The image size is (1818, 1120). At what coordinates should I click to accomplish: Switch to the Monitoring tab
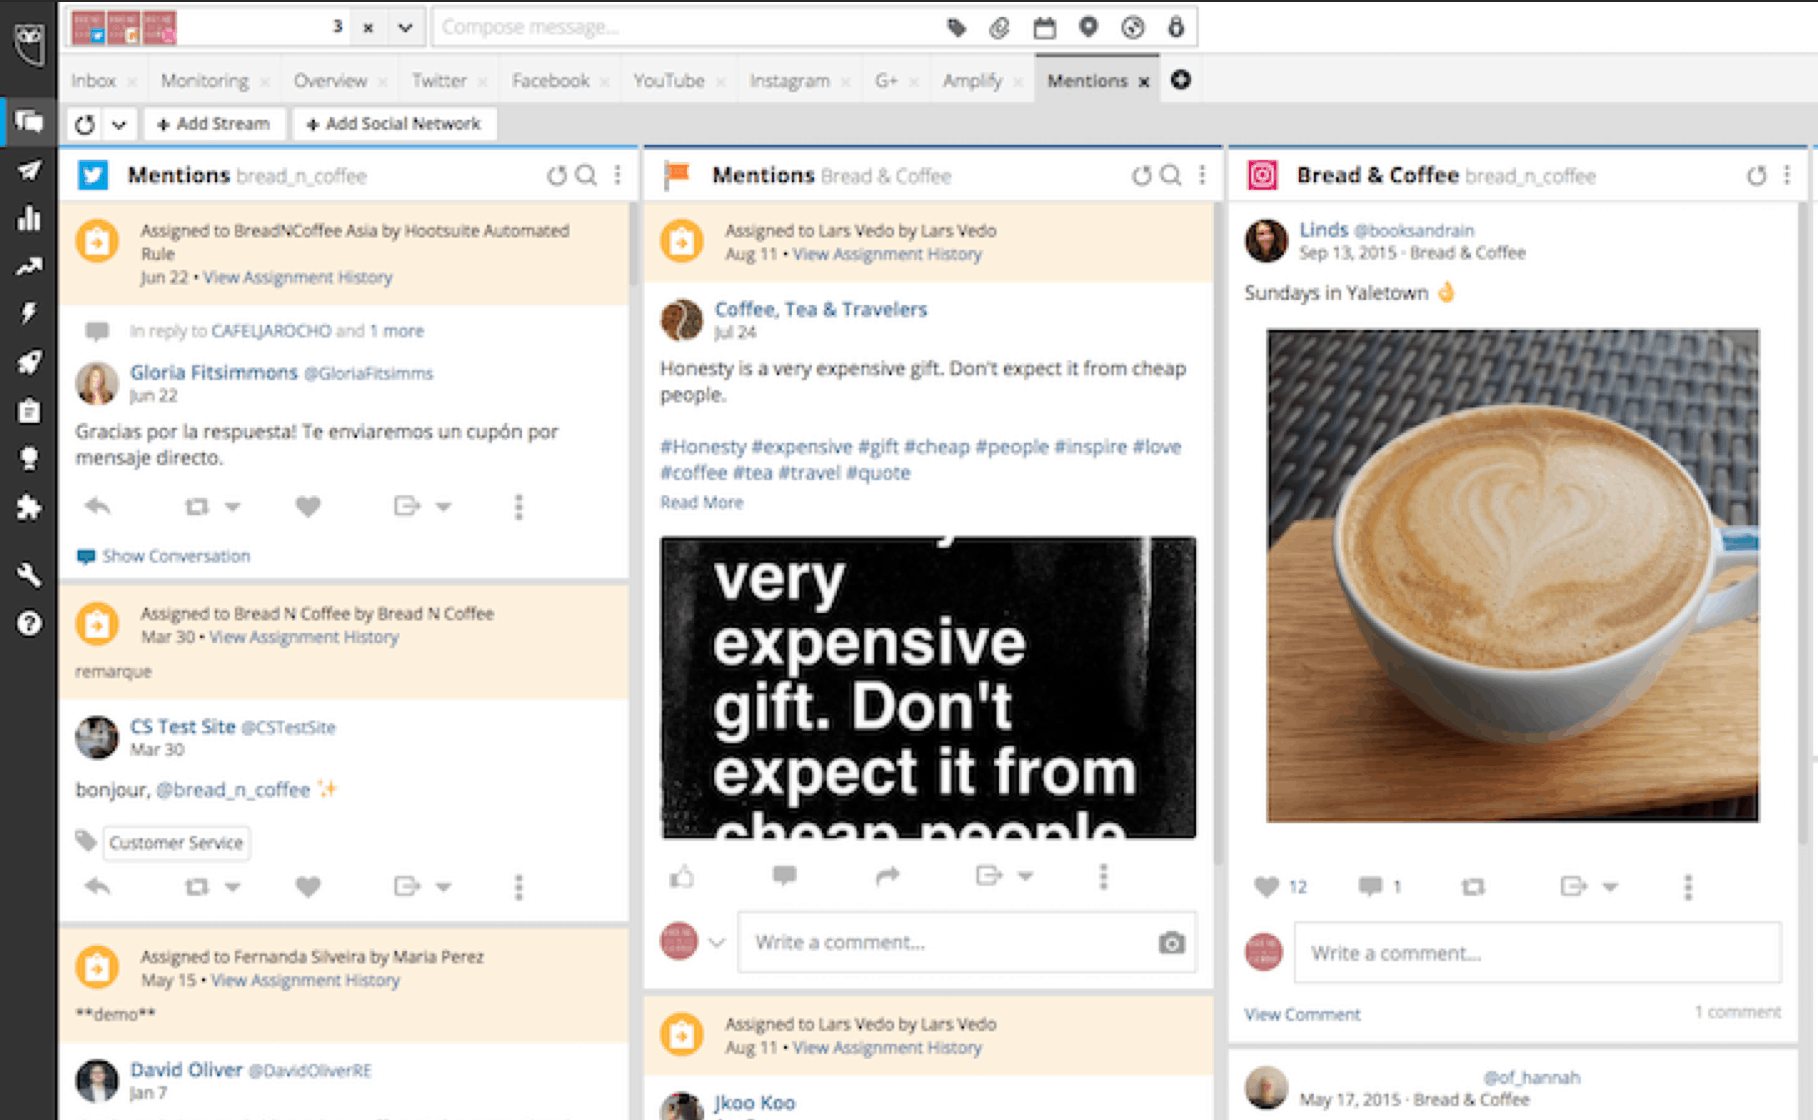[x=204, y=81]
